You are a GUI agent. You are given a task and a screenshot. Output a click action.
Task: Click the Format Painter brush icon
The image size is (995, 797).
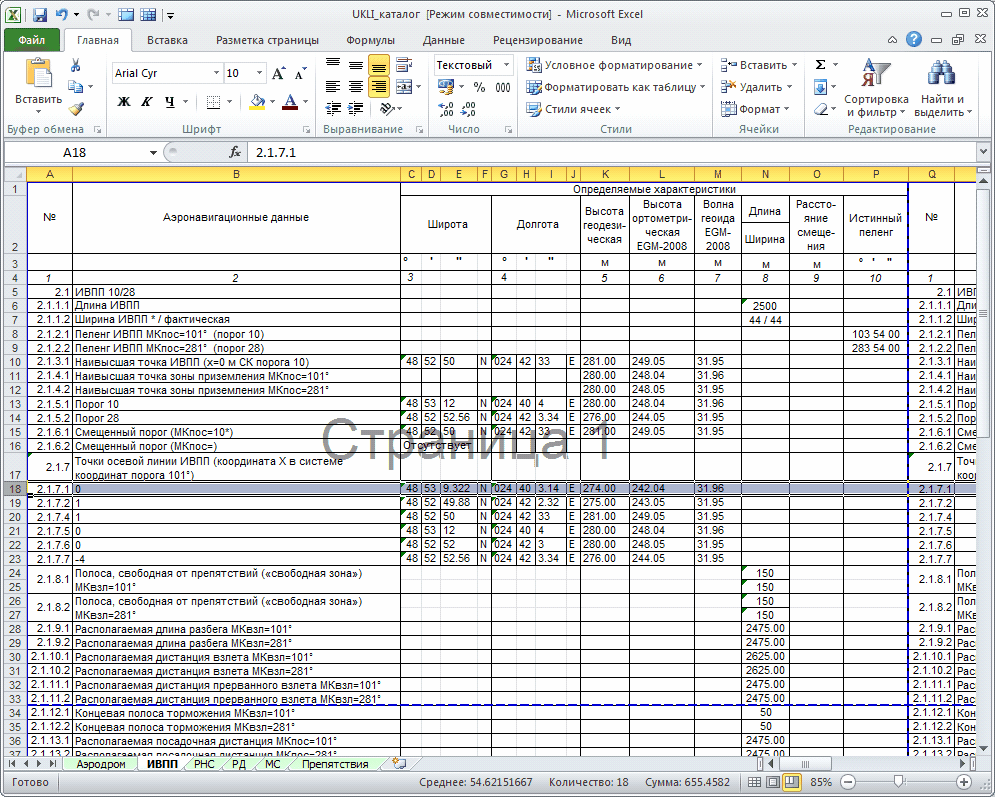76,109
